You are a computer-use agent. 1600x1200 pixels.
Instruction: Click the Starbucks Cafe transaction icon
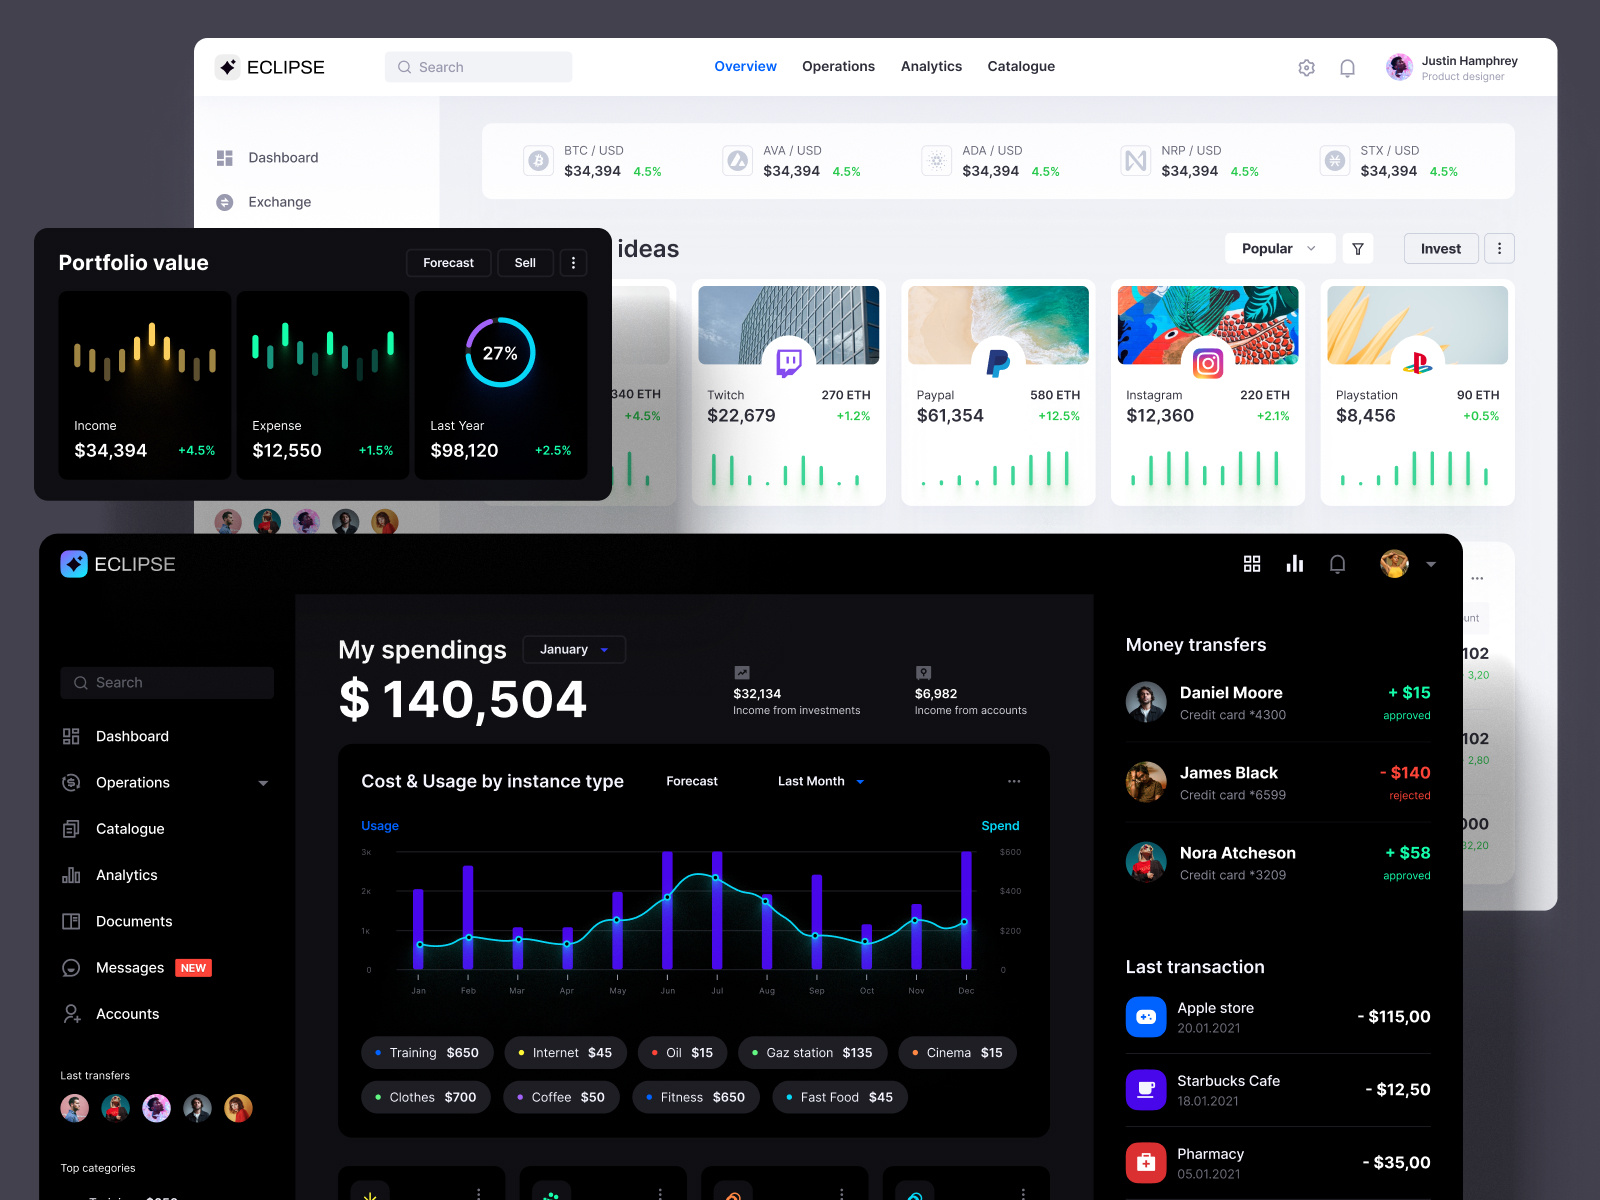point(1146,1090)
